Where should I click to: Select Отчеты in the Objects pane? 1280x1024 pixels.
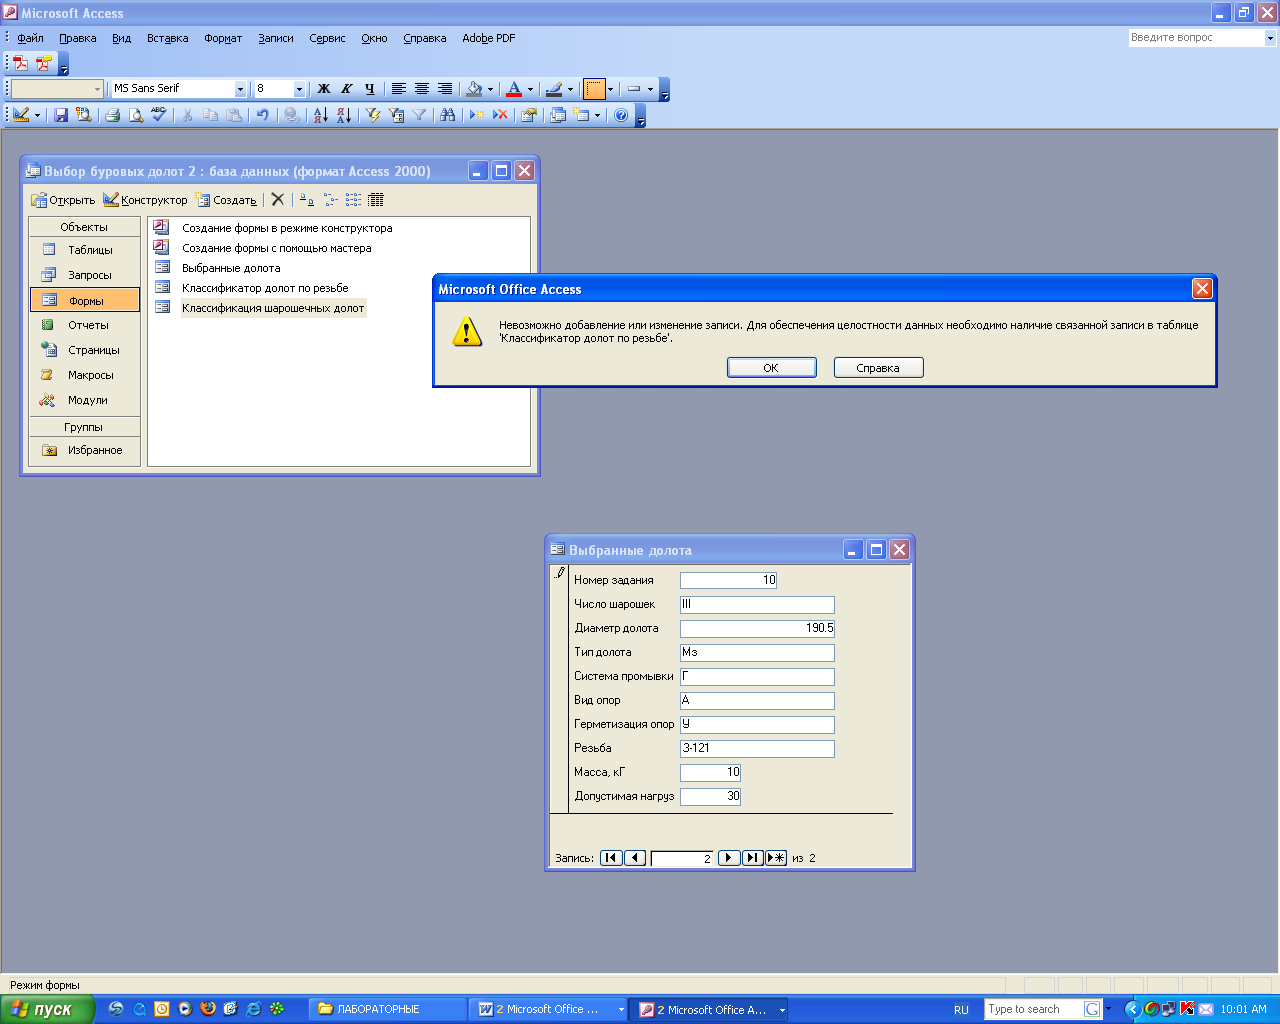85,325
